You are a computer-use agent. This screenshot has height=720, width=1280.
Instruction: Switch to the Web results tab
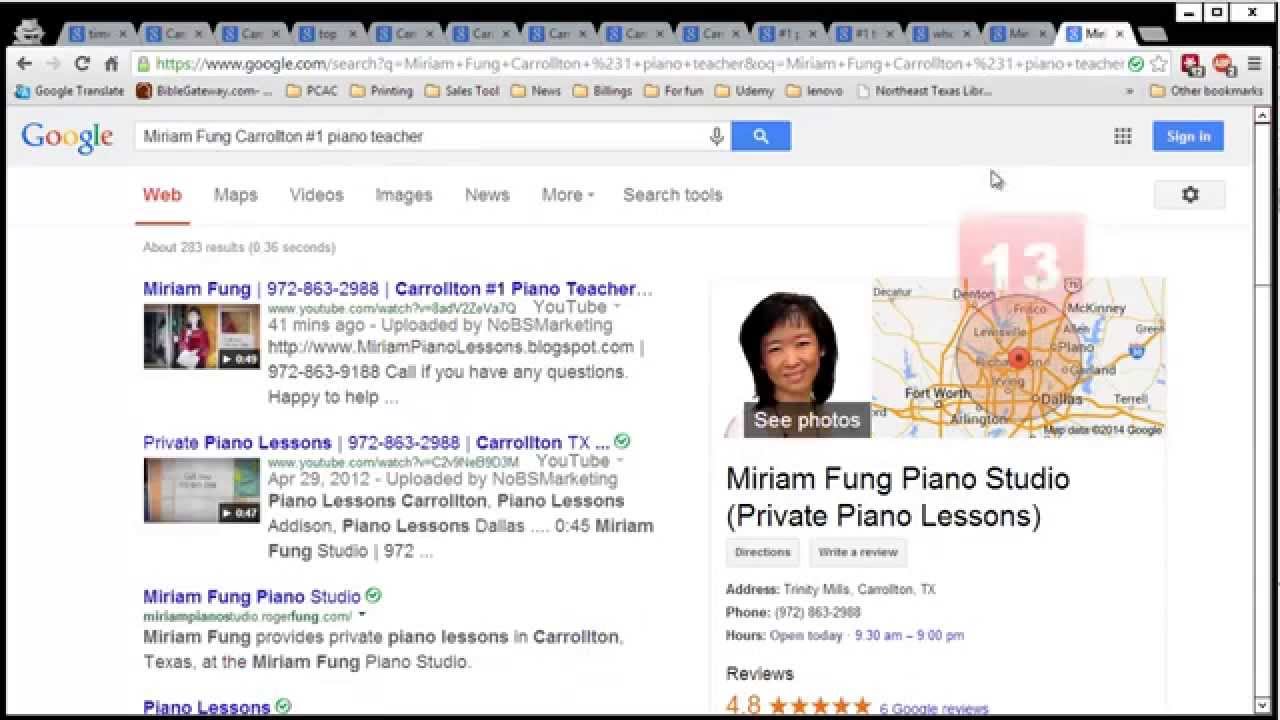pyautogui.click(x=162, y=195)
